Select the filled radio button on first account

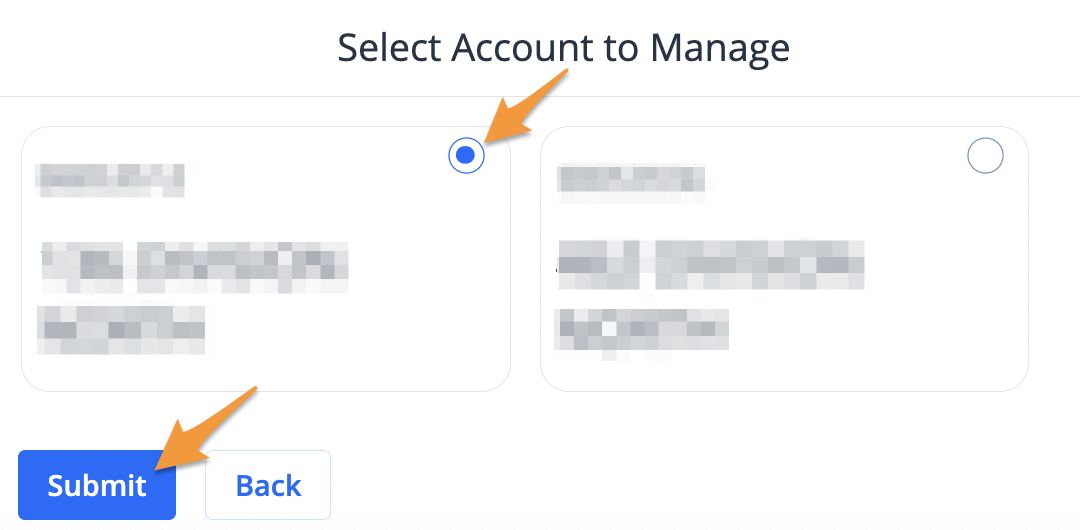coord(466,156)
